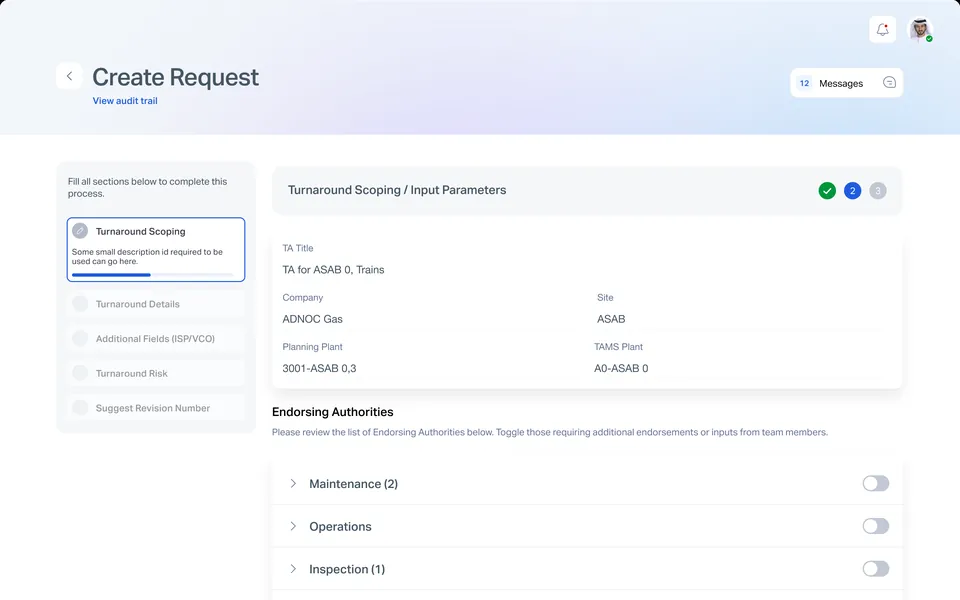Screen dimensions: 960x600
Task: Click the Maintenance (2) label
Action: pos(353,484)
